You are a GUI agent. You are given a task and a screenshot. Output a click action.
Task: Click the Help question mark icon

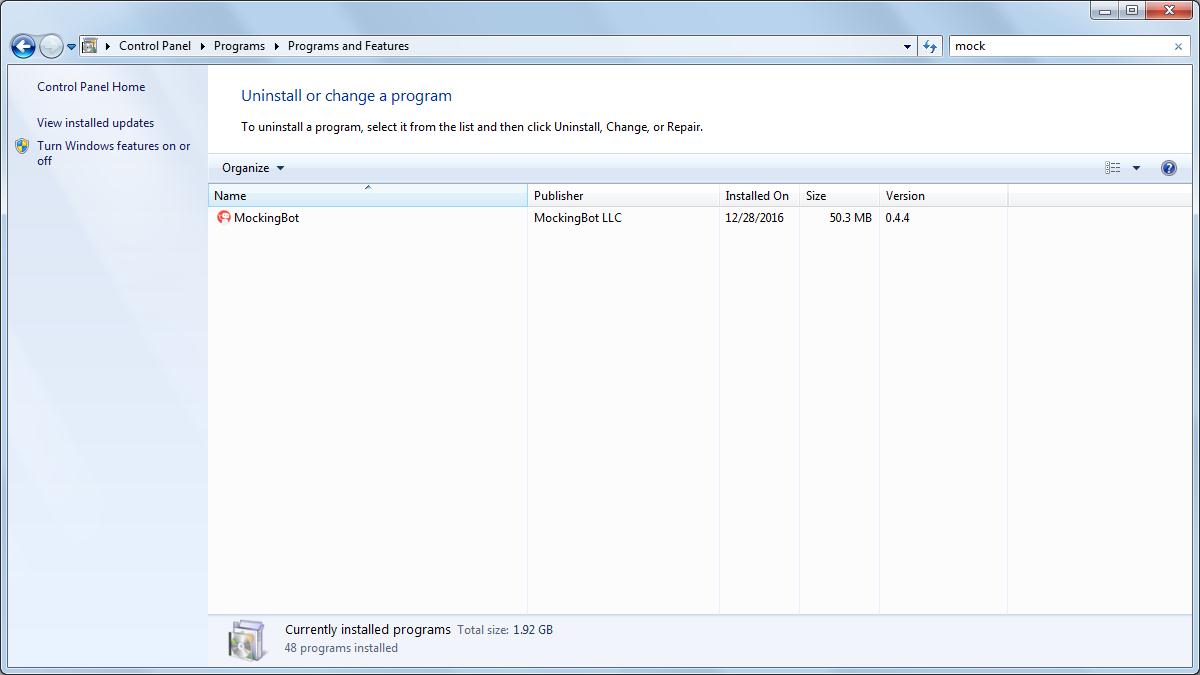pyautogui.click(x=1168, y=168)
